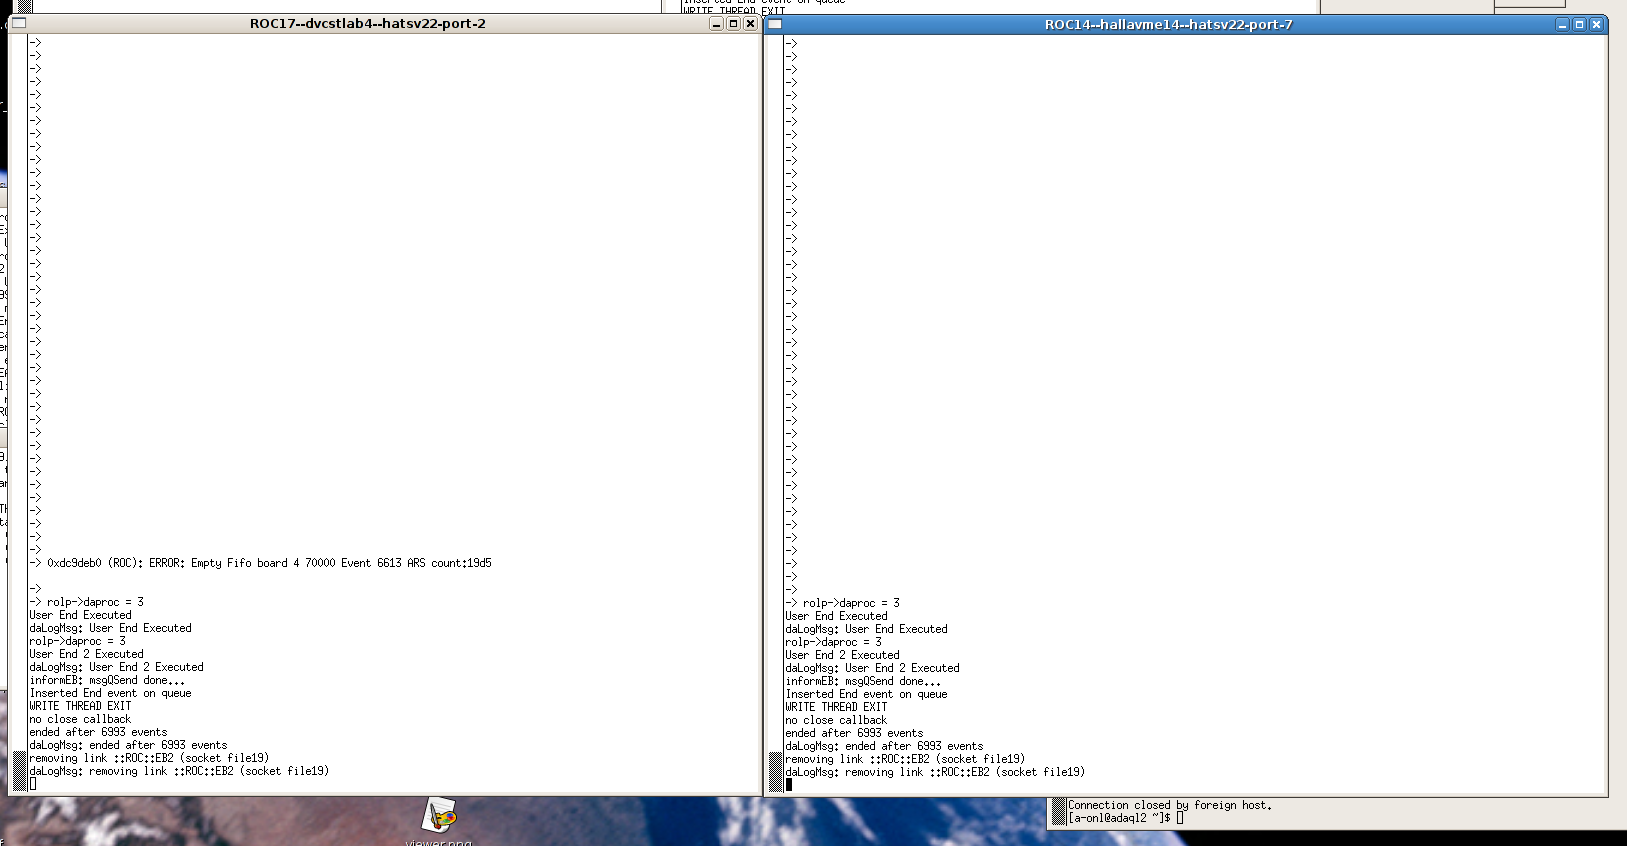Click 'Connection closed by foreign host.' text
This screenshot has width=1627, height=846.
click(x=1170, y=805)
